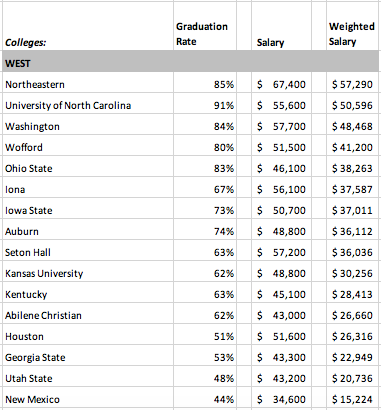Select Wofford's $51,500 salary cell

[x=282, y=146]
